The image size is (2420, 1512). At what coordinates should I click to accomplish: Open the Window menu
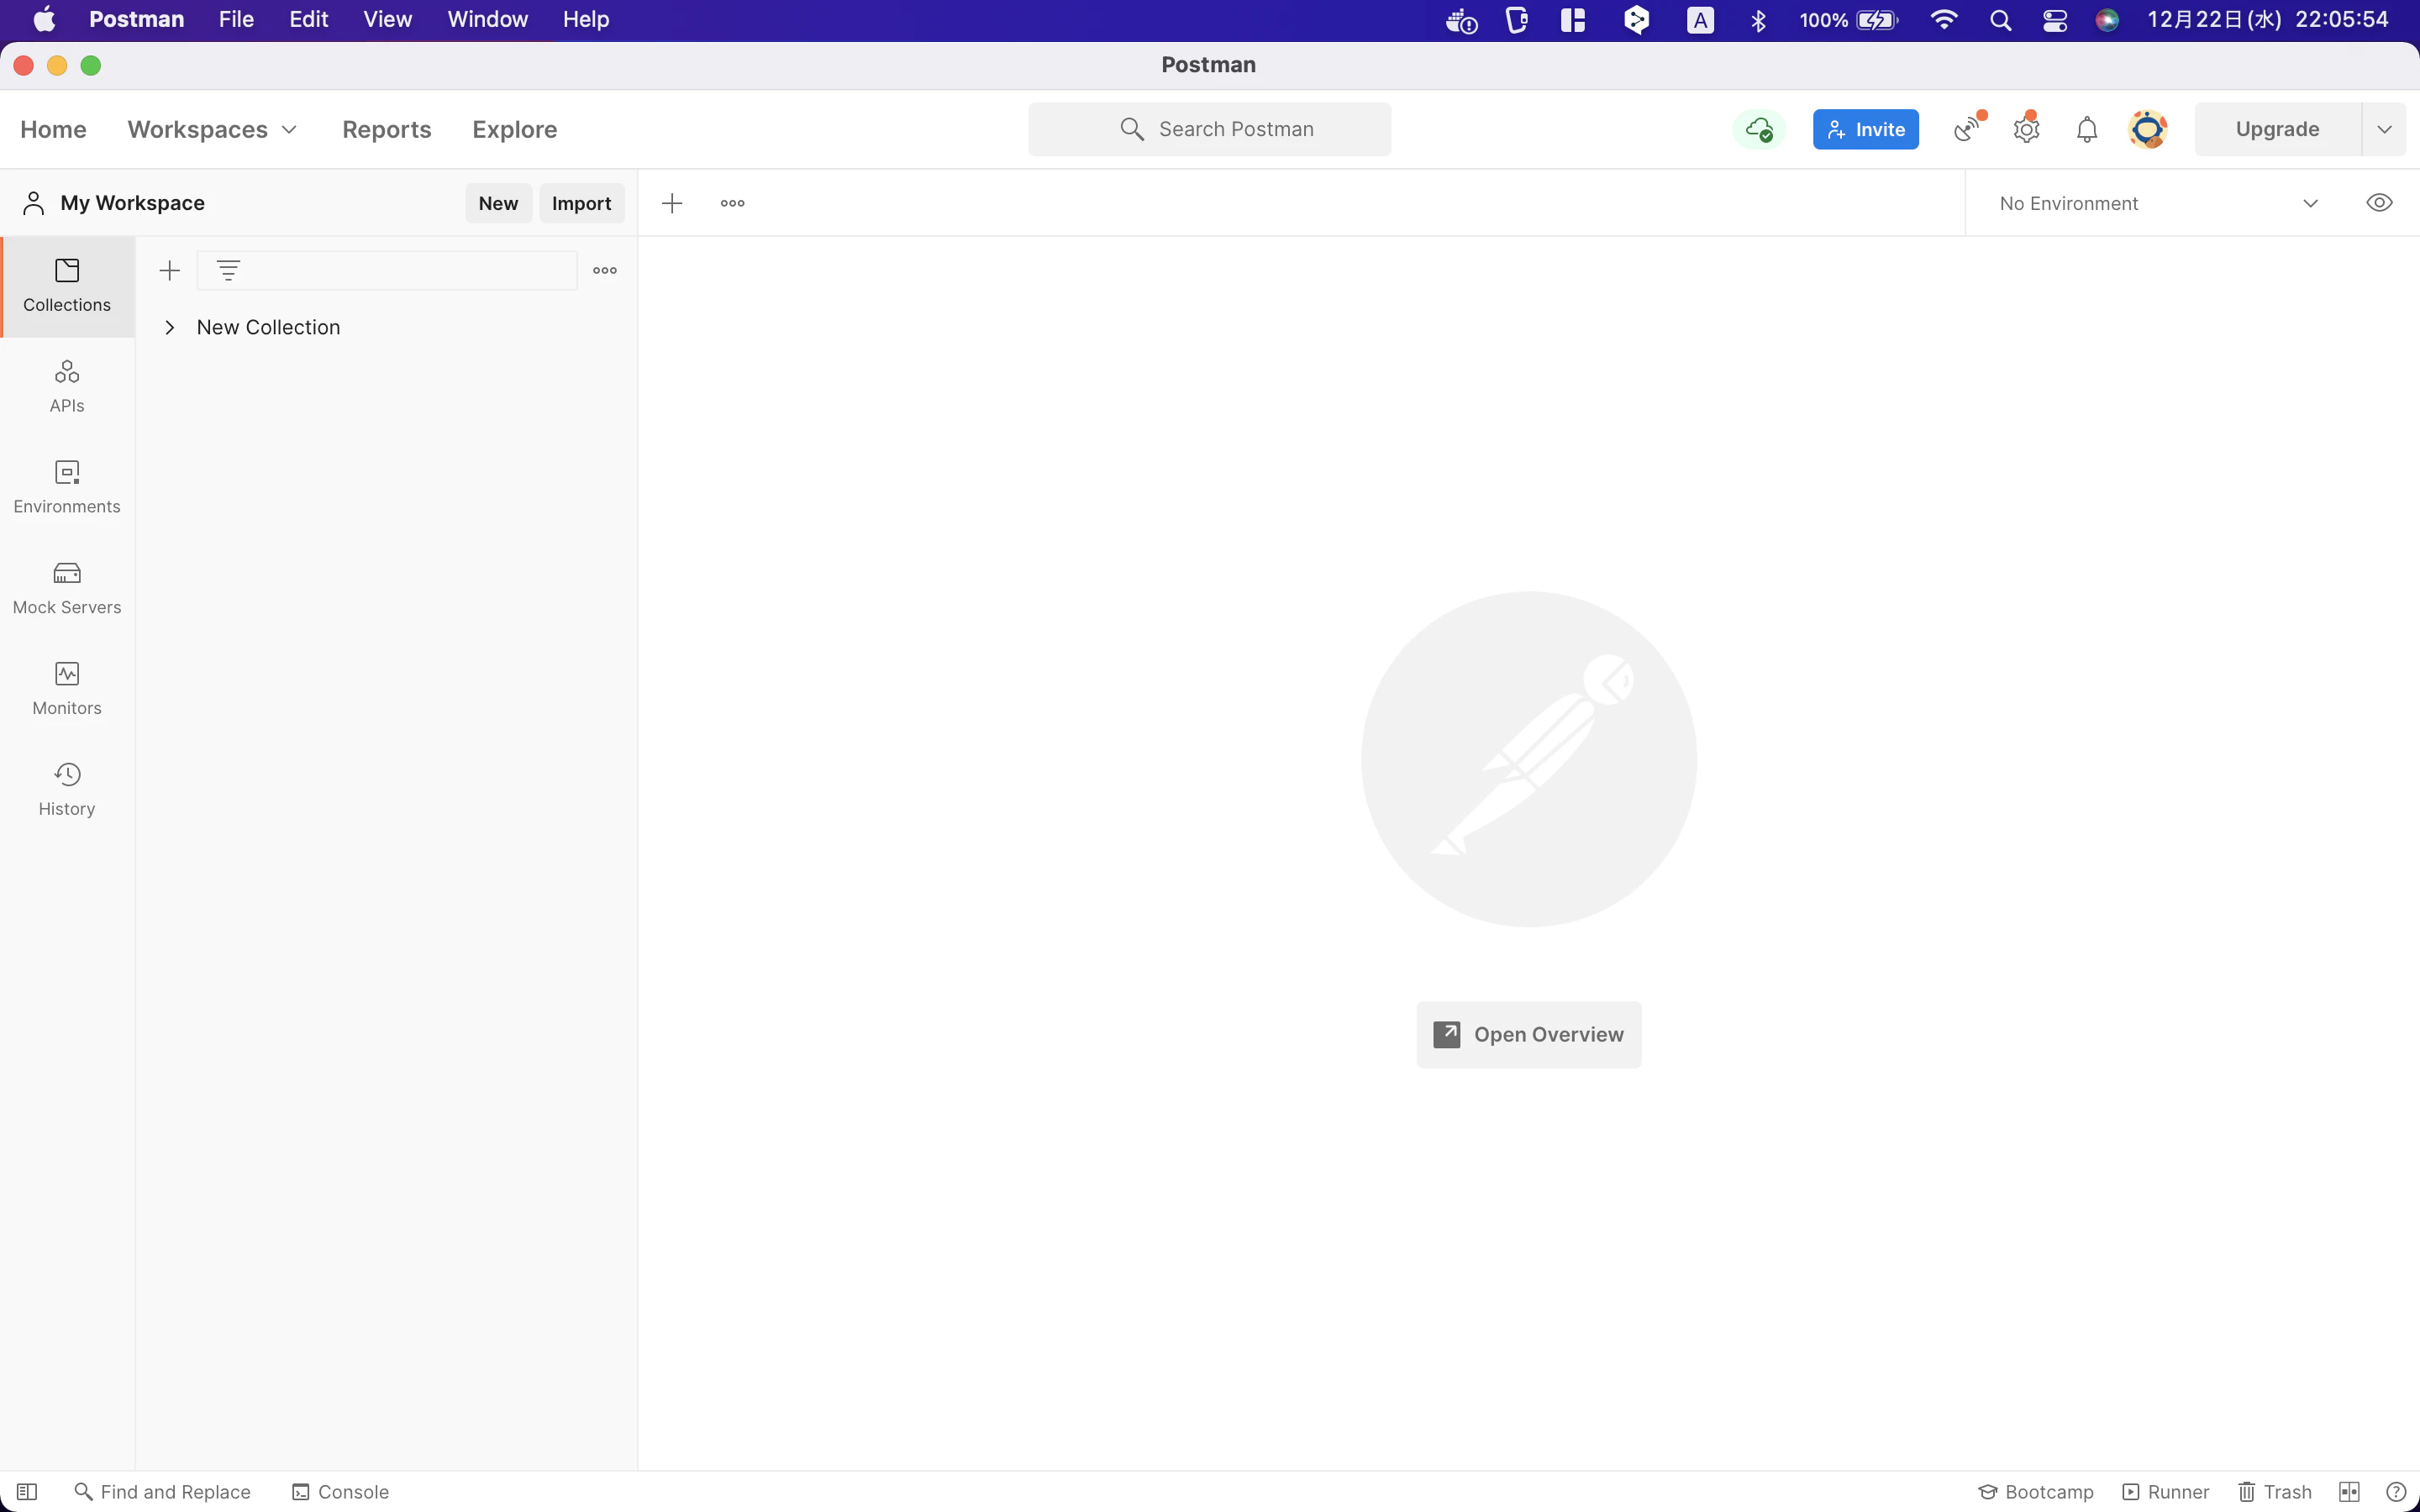point(487,20)
